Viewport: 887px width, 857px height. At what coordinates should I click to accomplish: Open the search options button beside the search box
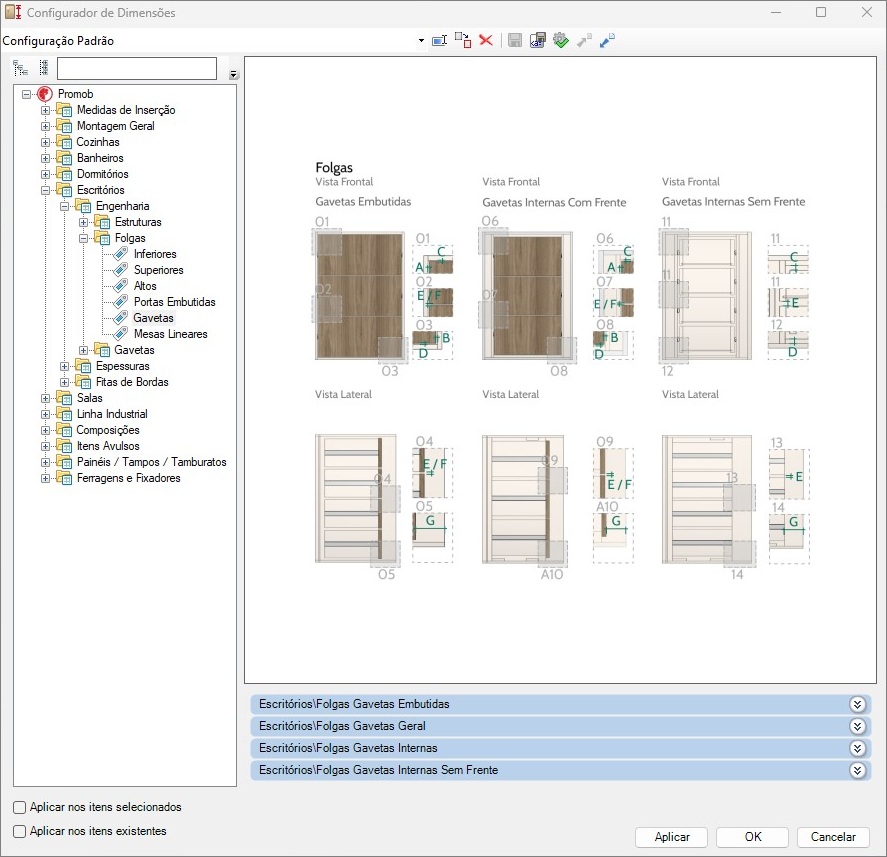[234, 75]
